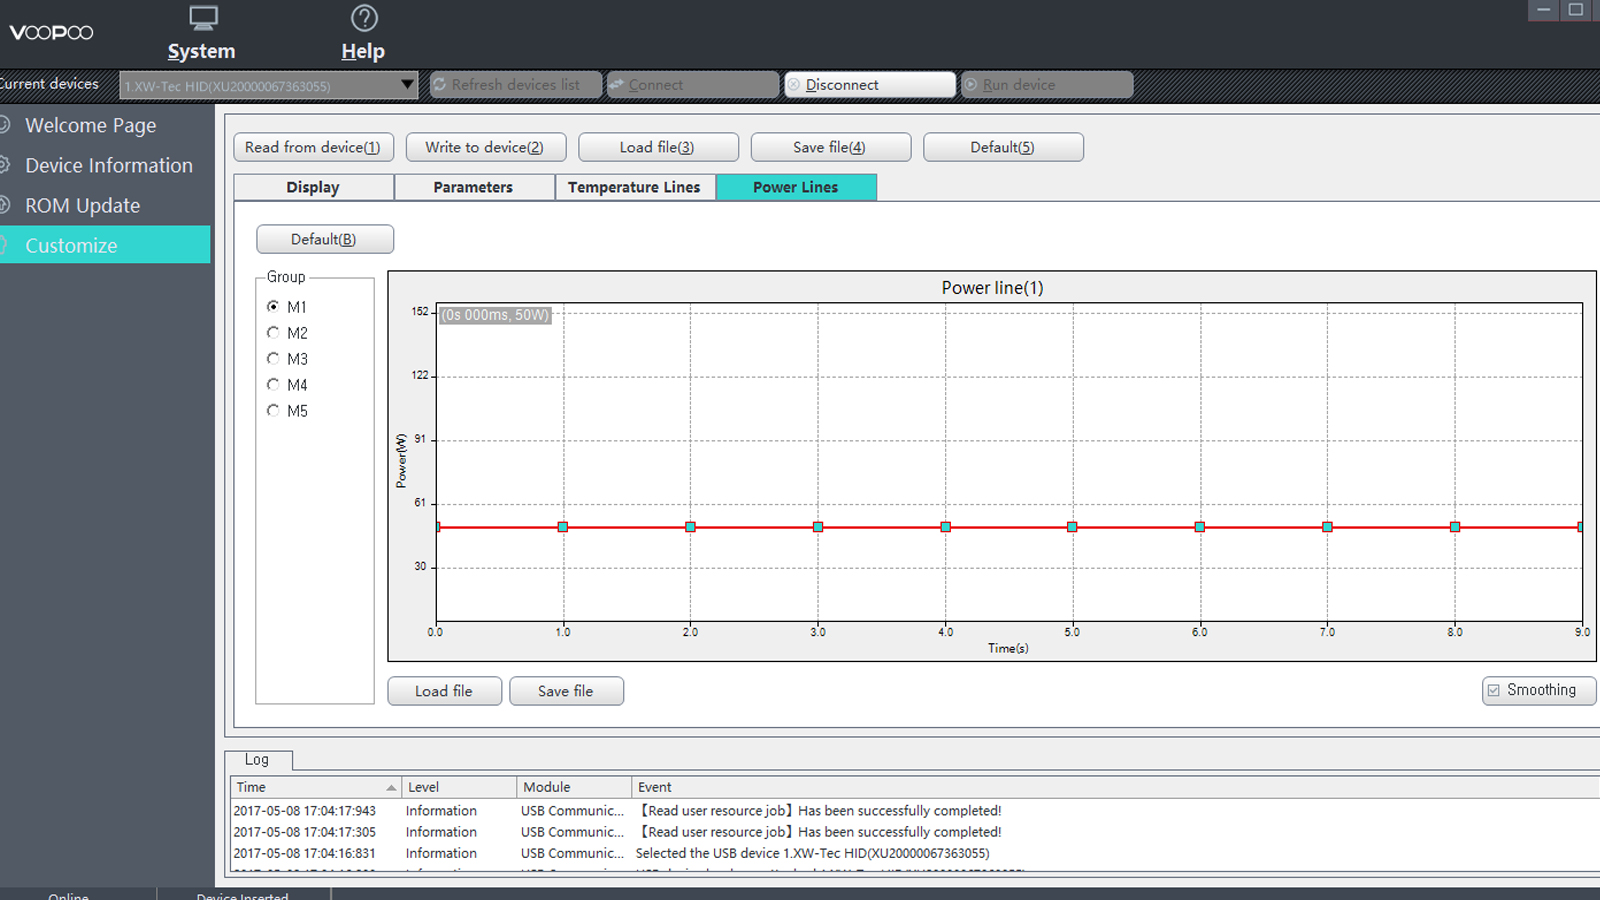The image size is (1600, 900).
Task: Click power line point at 4.0 seconds
Action: click(945, 527)
